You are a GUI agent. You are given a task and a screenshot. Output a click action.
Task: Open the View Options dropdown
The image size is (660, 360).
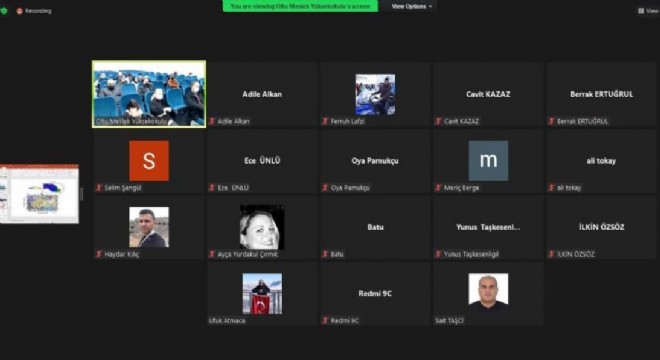412,6
